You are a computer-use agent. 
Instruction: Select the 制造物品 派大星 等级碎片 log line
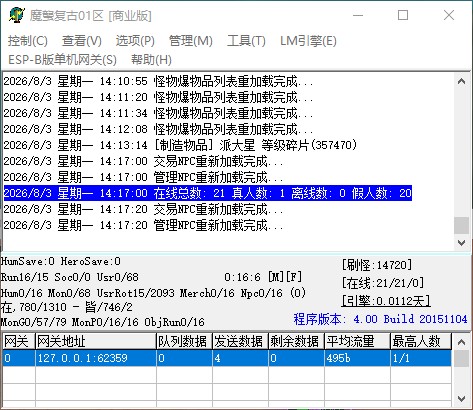click(x=180, y=145)
